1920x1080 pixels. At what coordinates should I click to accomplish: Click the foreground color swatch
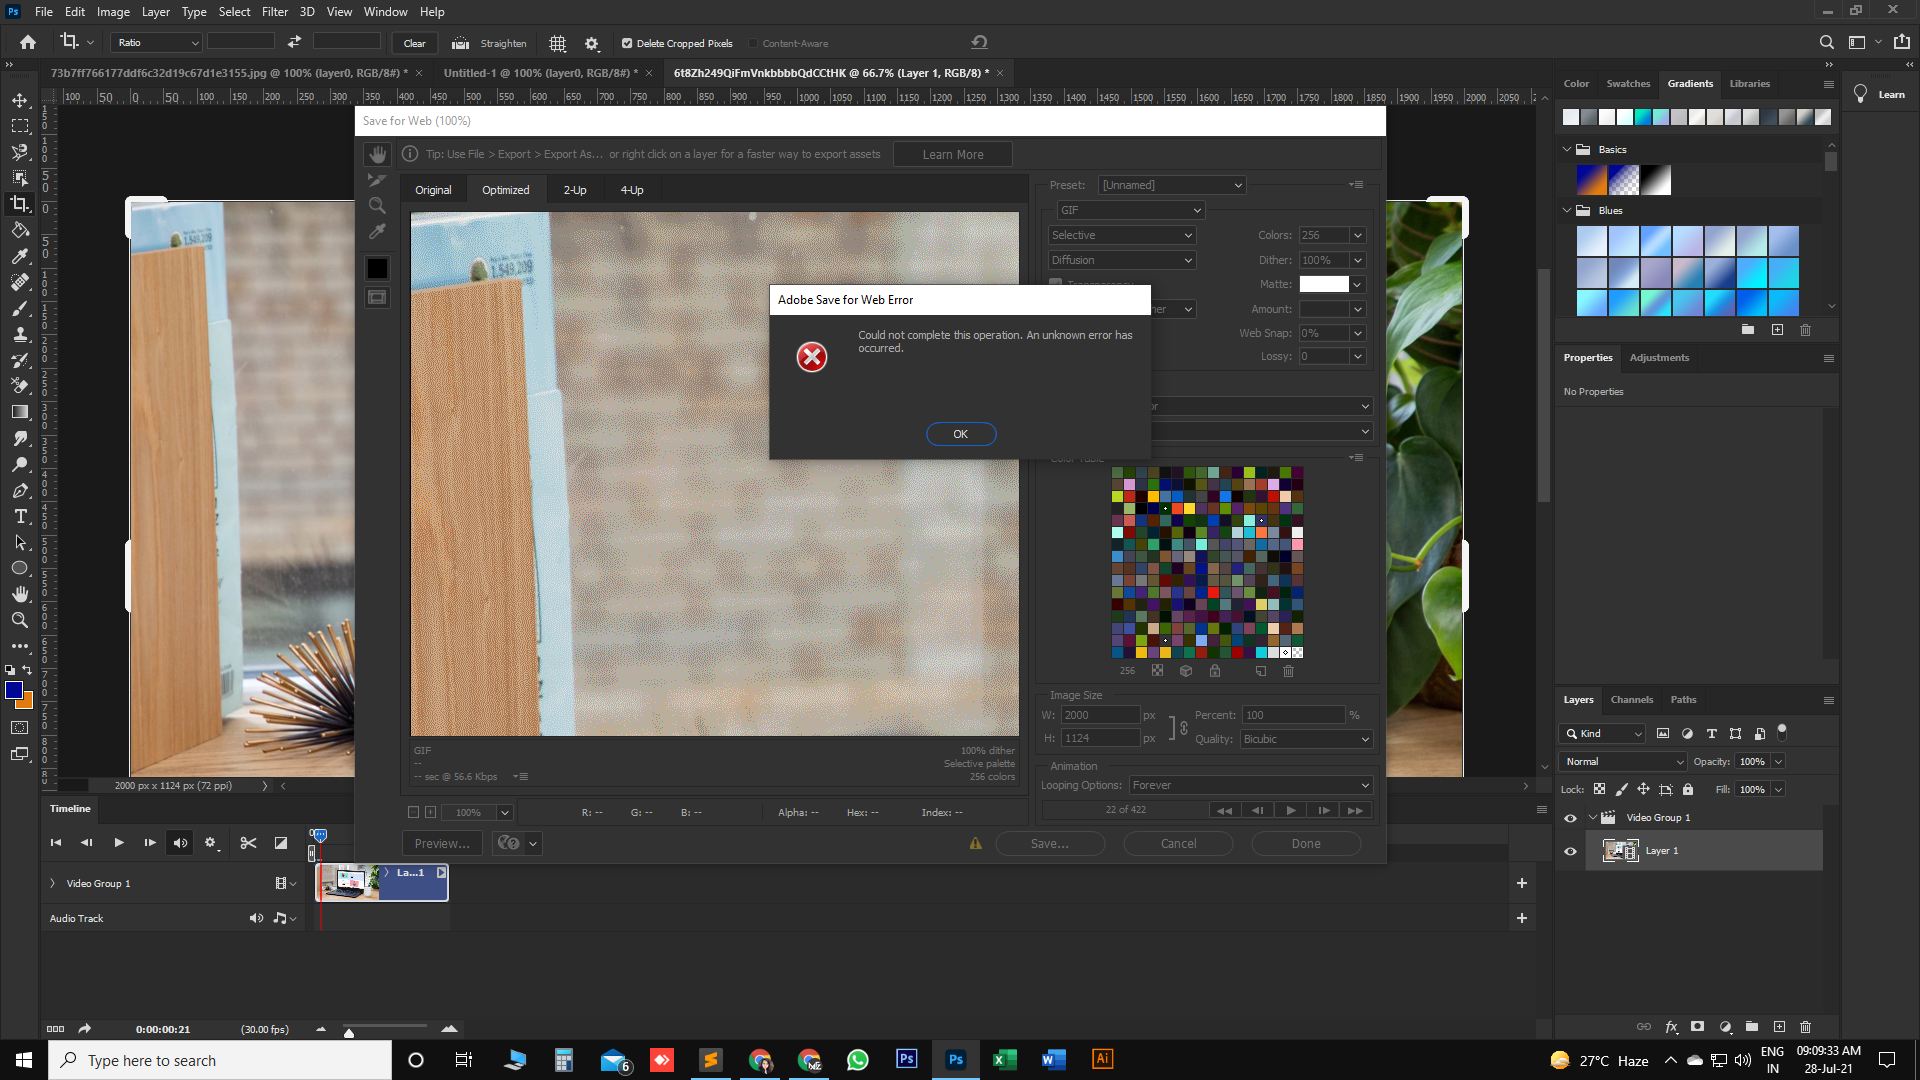[x=12, y=688]
